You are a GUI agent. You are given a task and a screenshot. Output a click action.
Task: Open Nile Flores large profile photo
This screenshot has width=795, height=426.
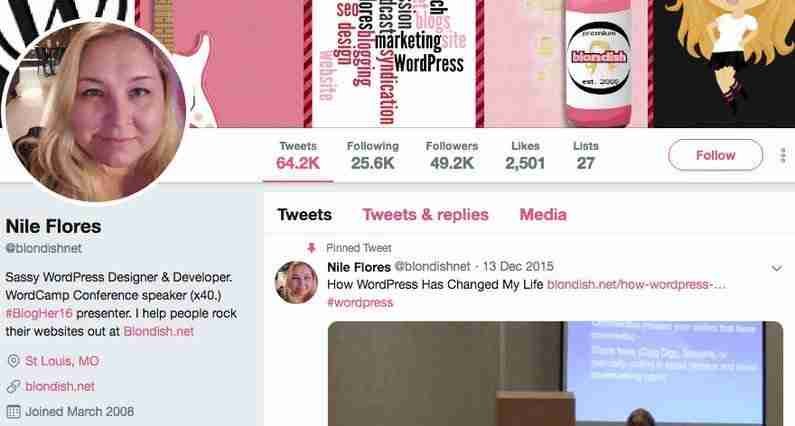click(x=95, y=112)
